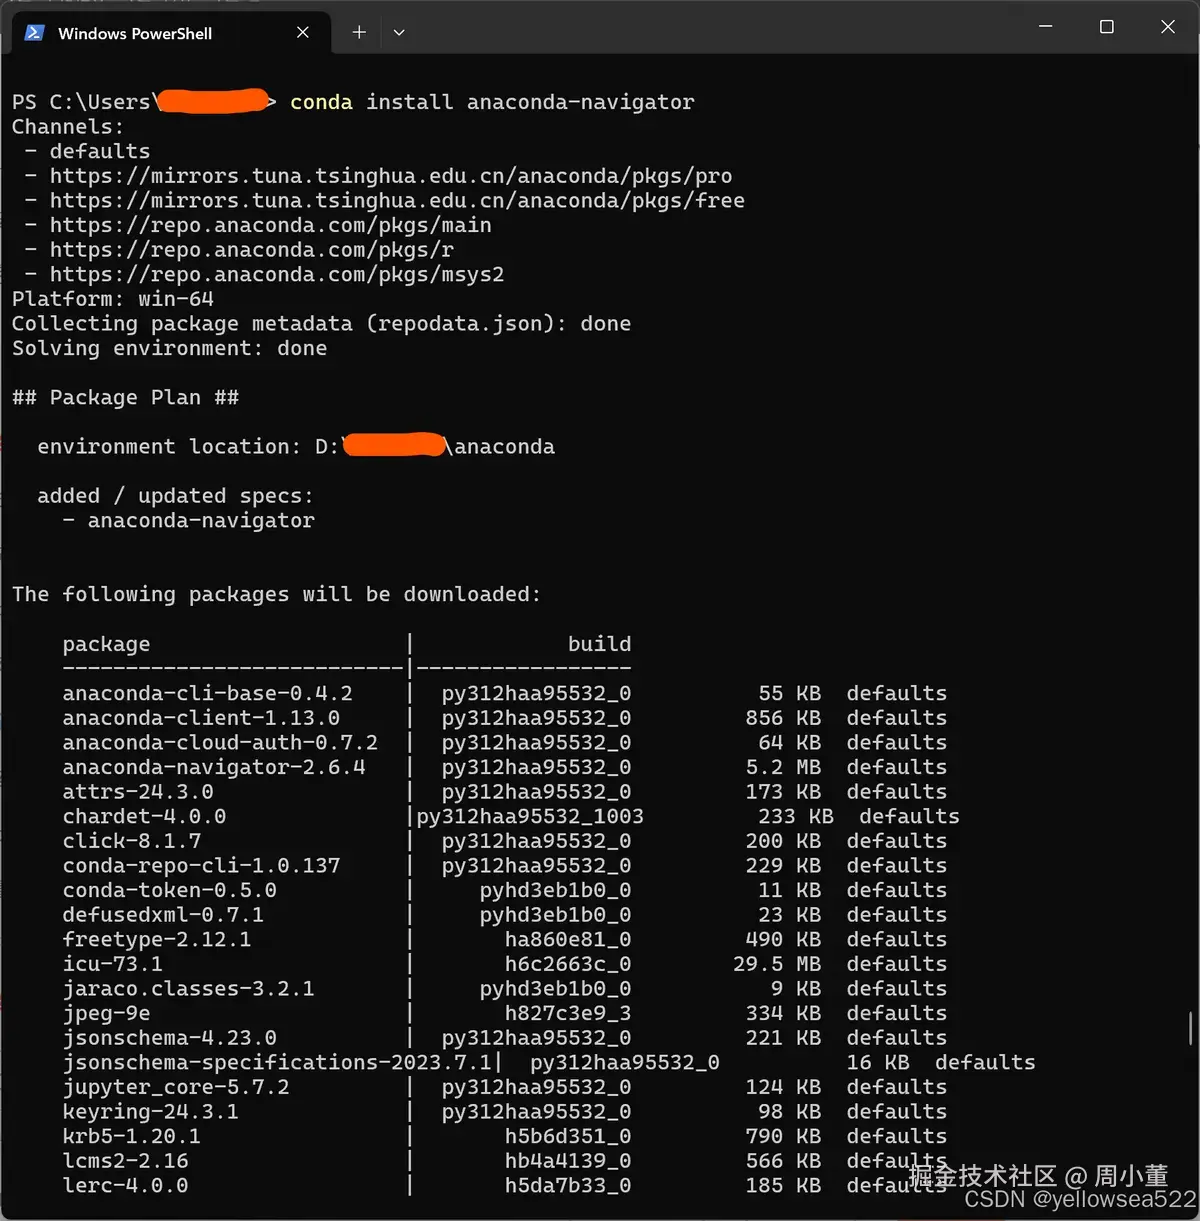Click 'krb5-1.20.1' package name
1200x1221 pixels.
(x=131, y=1136)
